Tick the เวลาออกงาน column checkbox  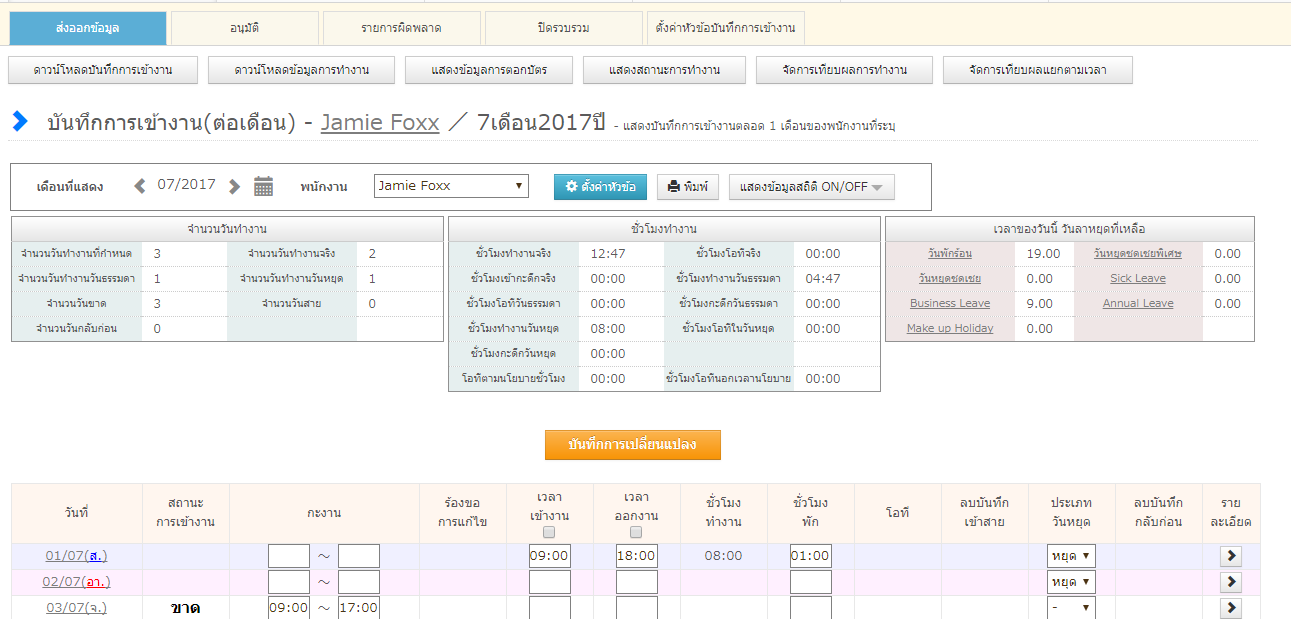(636, 532)
